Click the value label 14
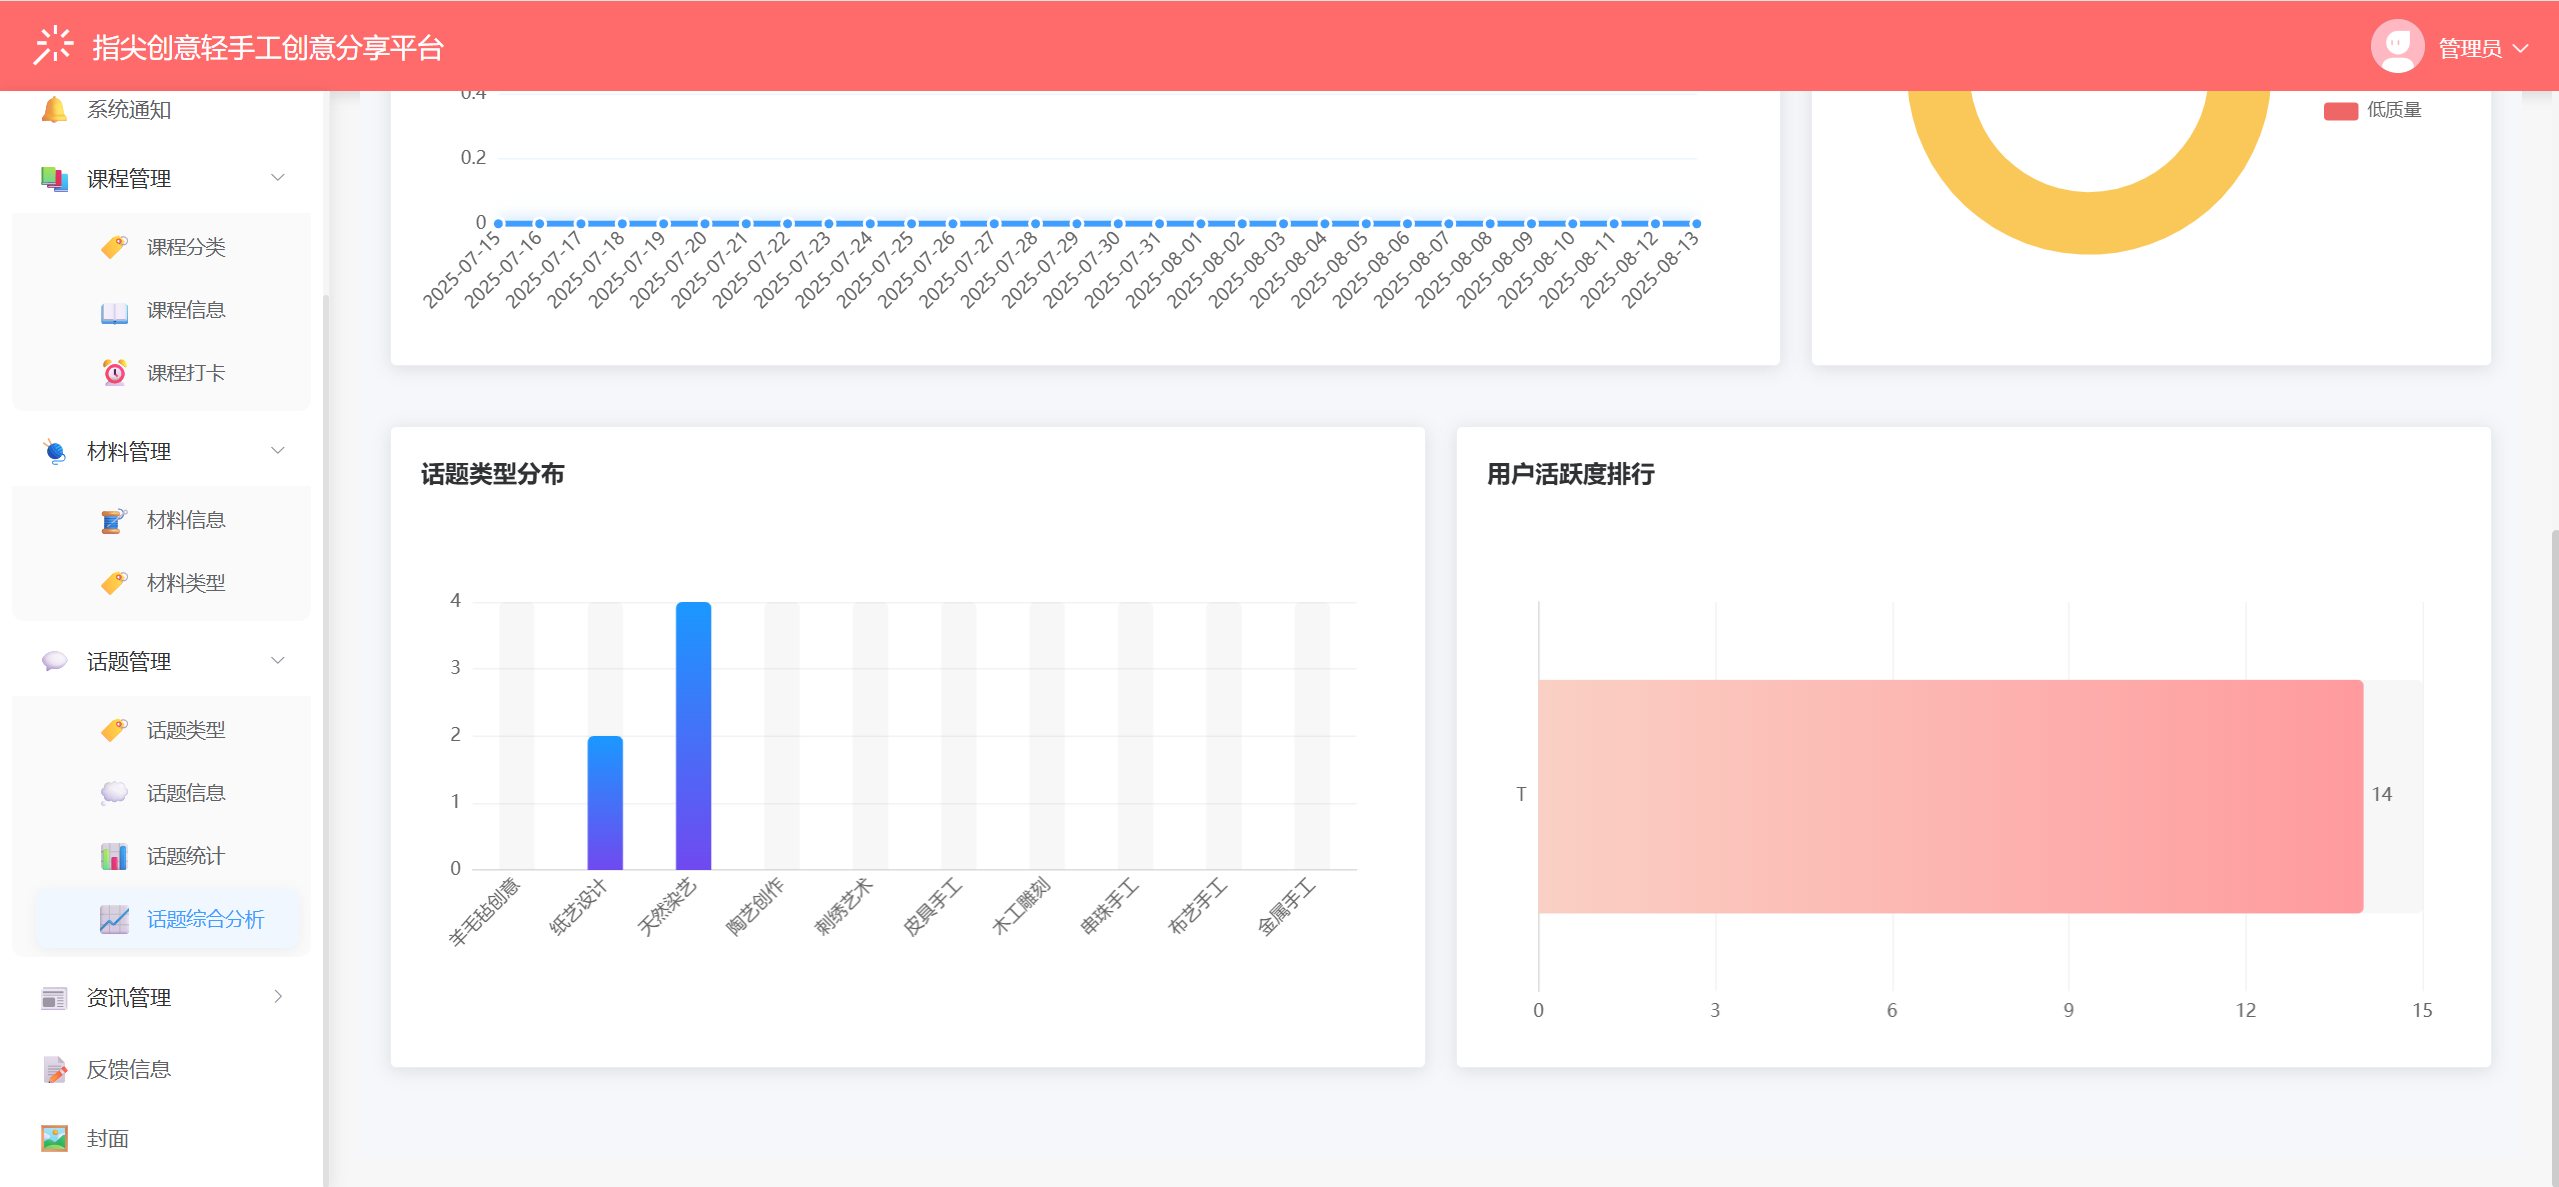The image size is (2559, 1187). pyautogui.click(x=2381, y=794)
